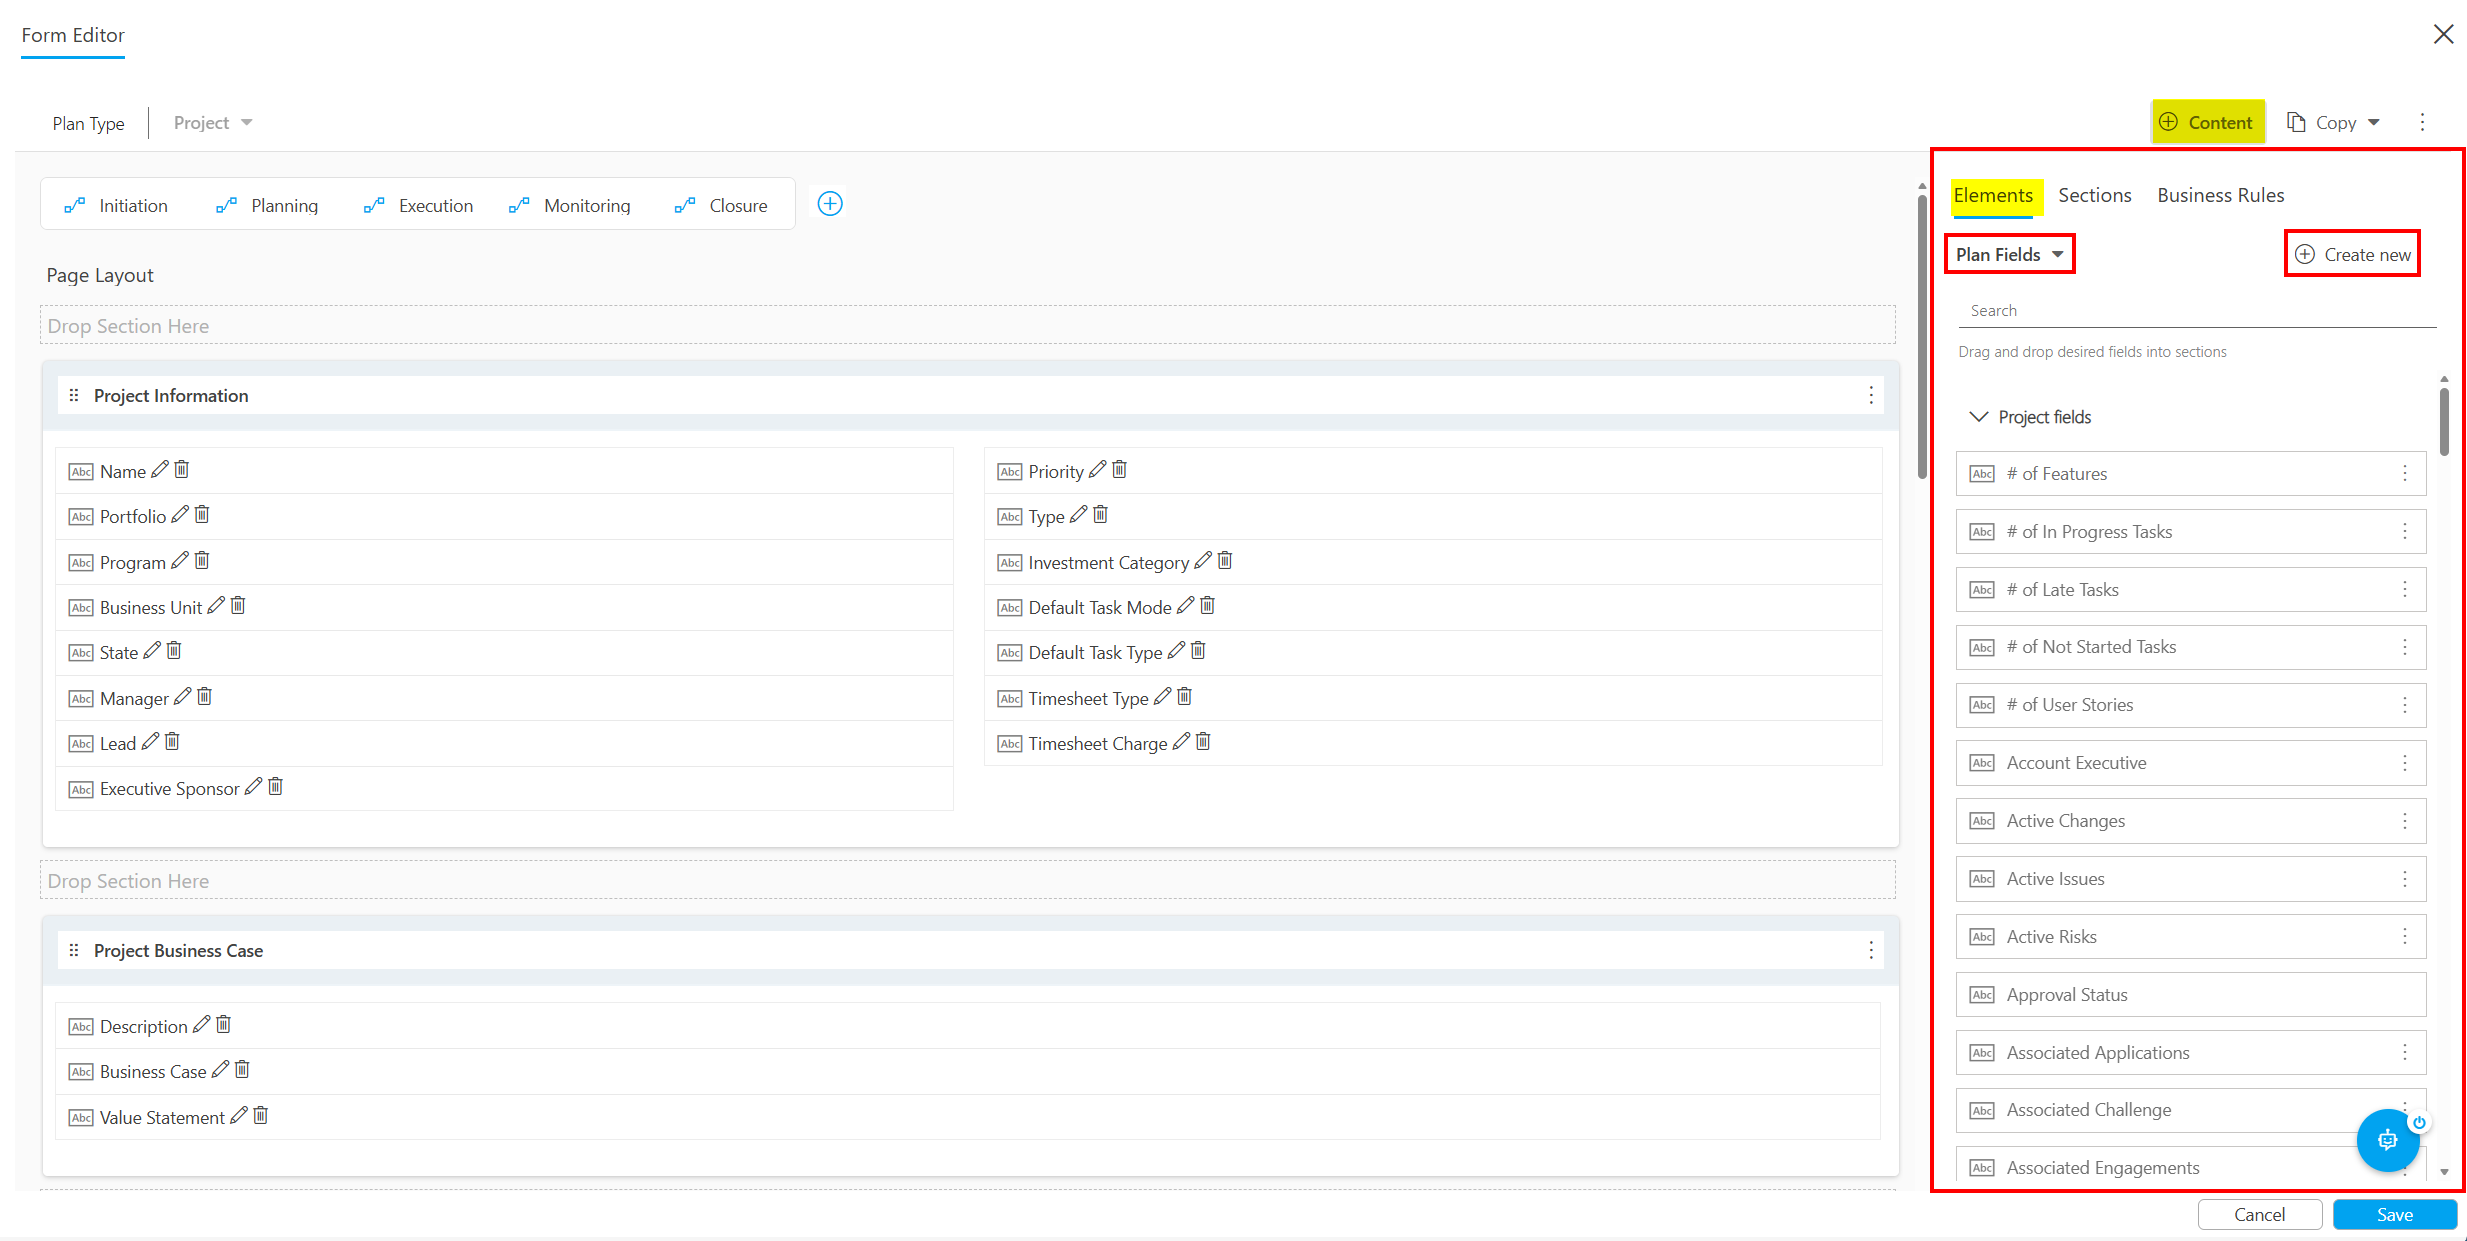Delete the Executive Sponsor field
The height and width of the screenshot is (1241, 2467).
coord(276,787)
